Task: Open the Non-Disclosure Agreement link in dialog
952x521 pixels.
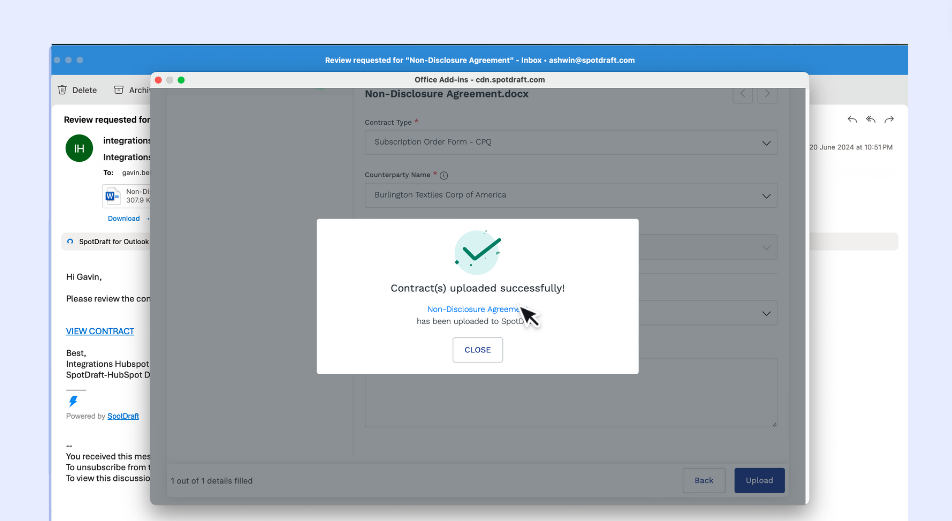Action: pyautogui.click(x=474, y=309)
